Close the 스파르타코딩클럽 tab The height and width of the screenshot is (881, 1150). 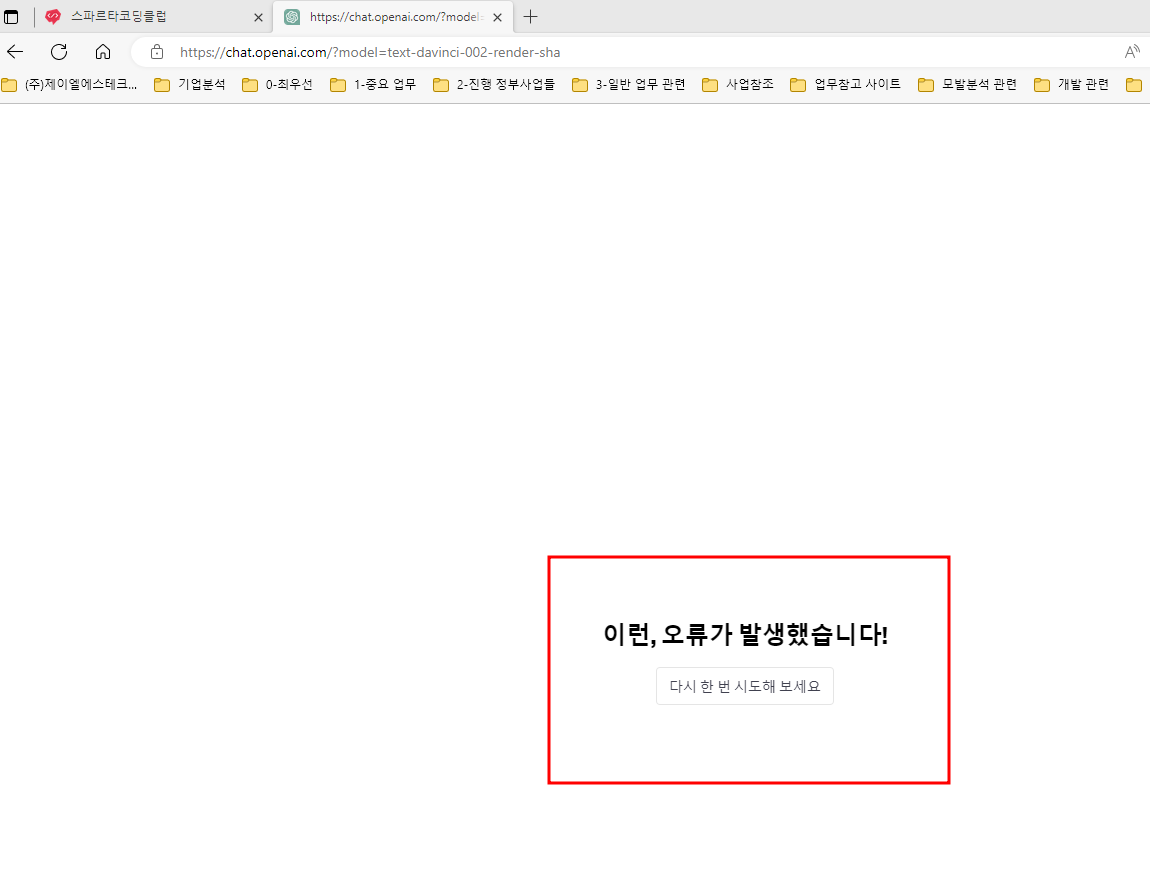[258, 18]
